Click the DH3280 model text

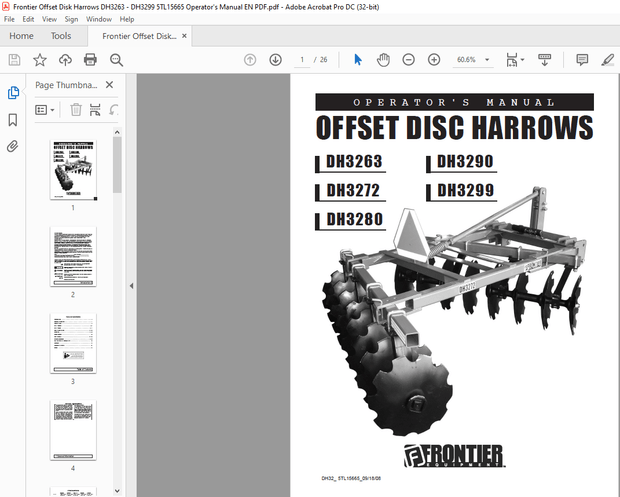(355, 219)
